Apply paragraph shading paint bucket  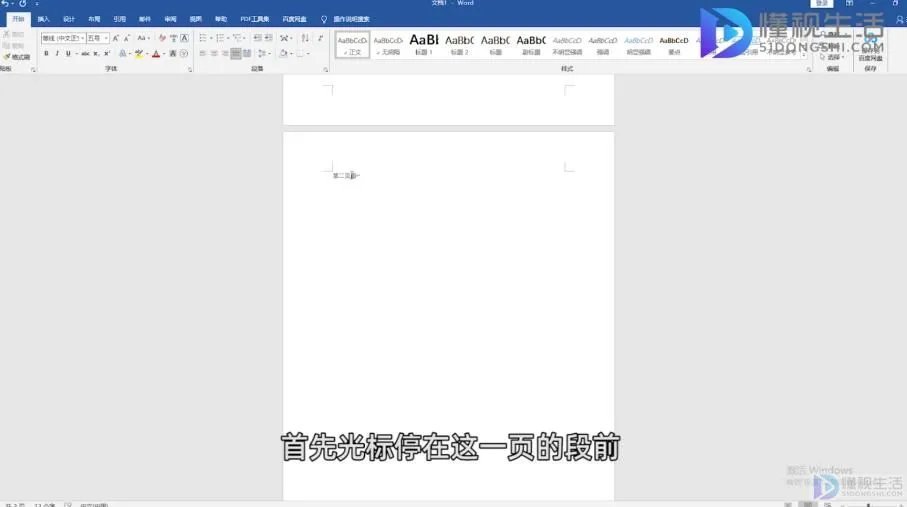pyautogui.click(x=283, y=53)
